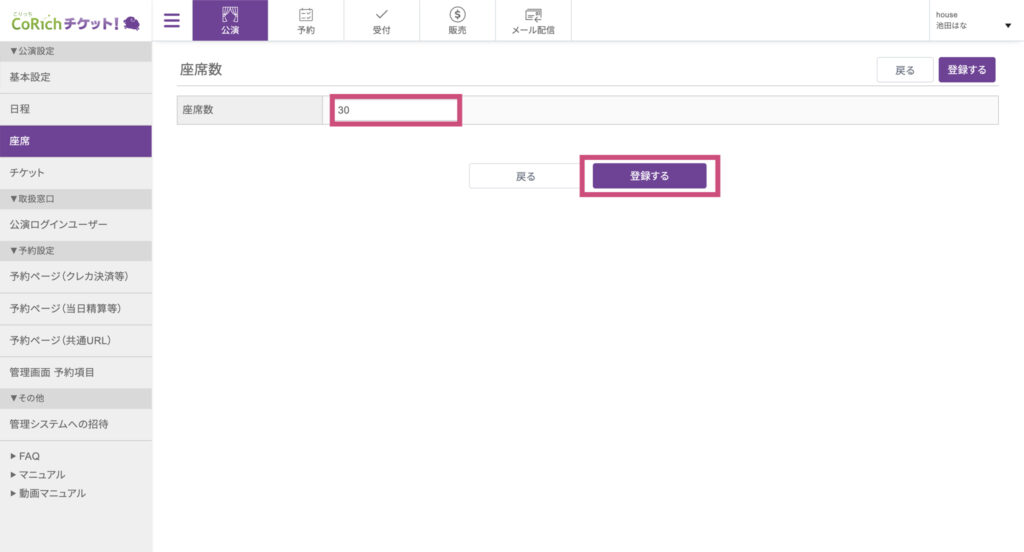Open the 受付 checkmark icon tab

coord(382,21)
